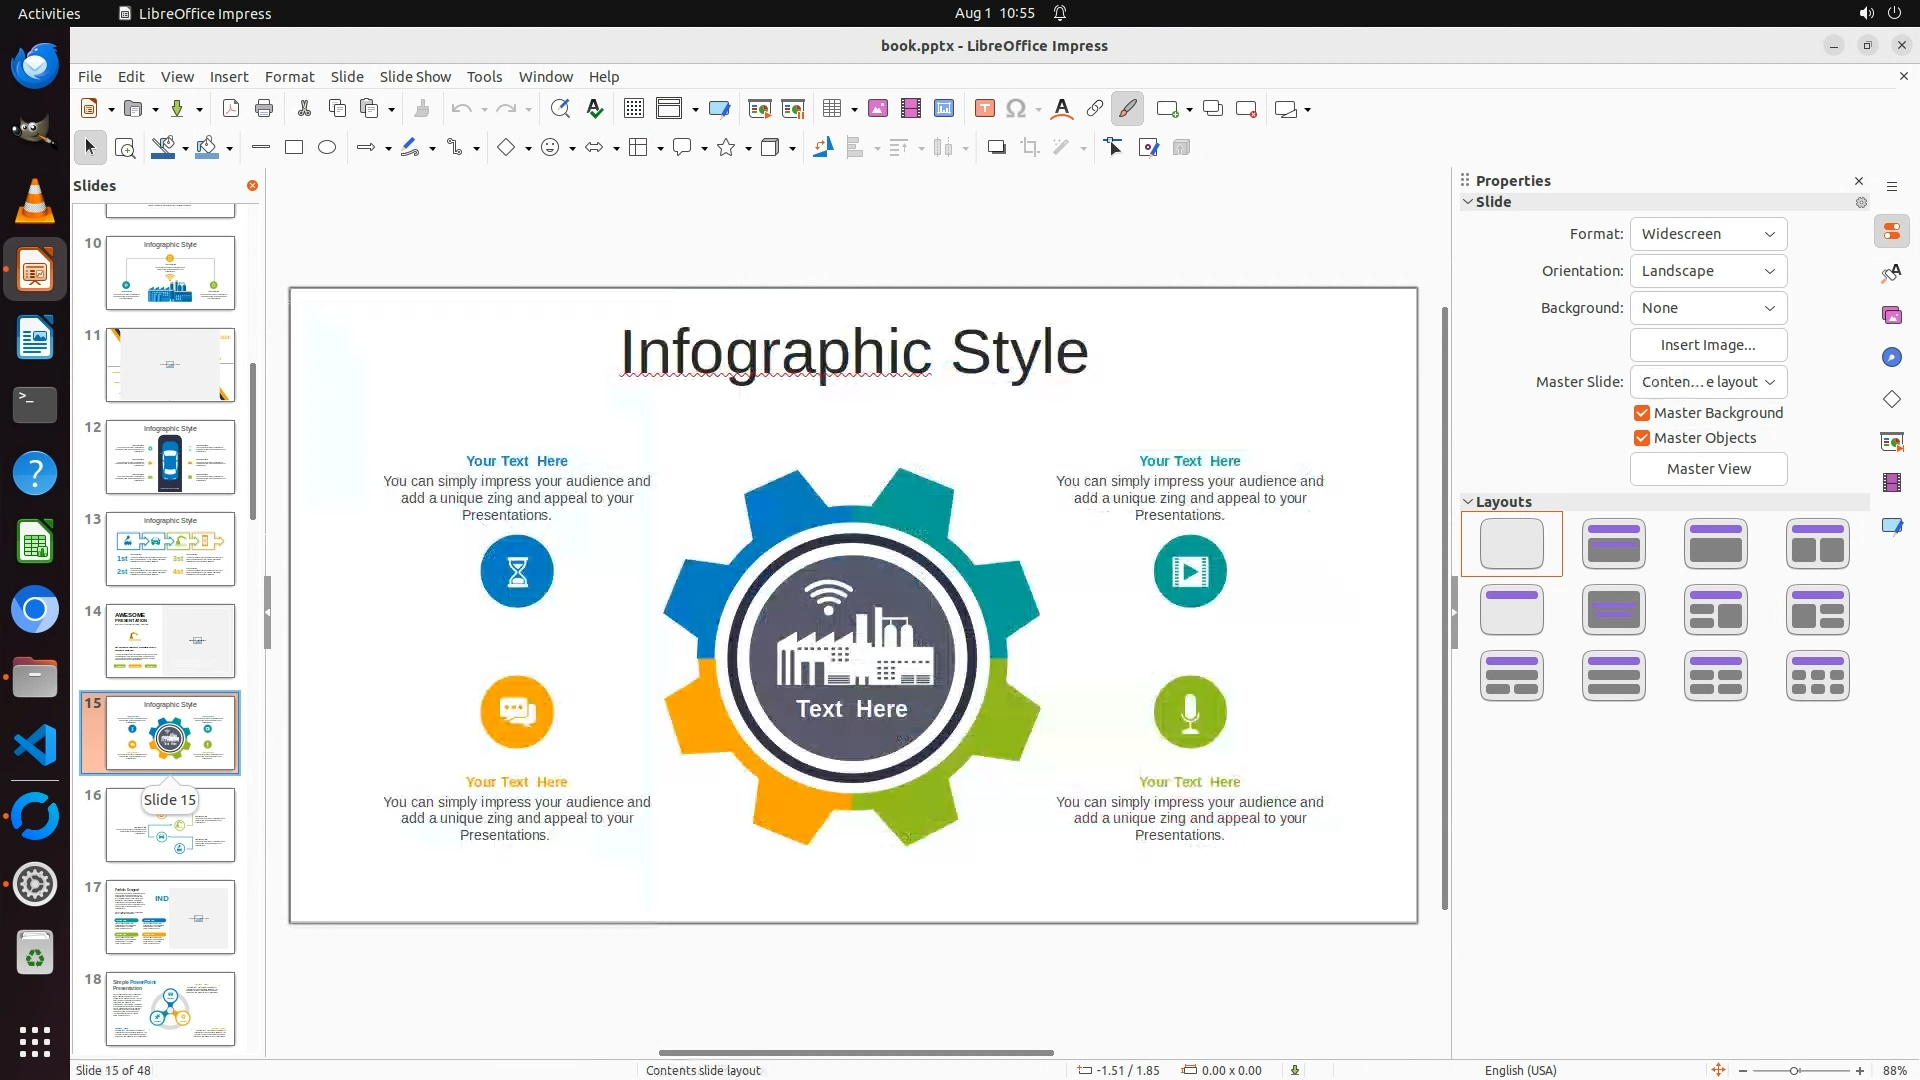Click the Insert Table icon
The image size is (1920, 1080).
pyautogui.click(x=832, y=109)
